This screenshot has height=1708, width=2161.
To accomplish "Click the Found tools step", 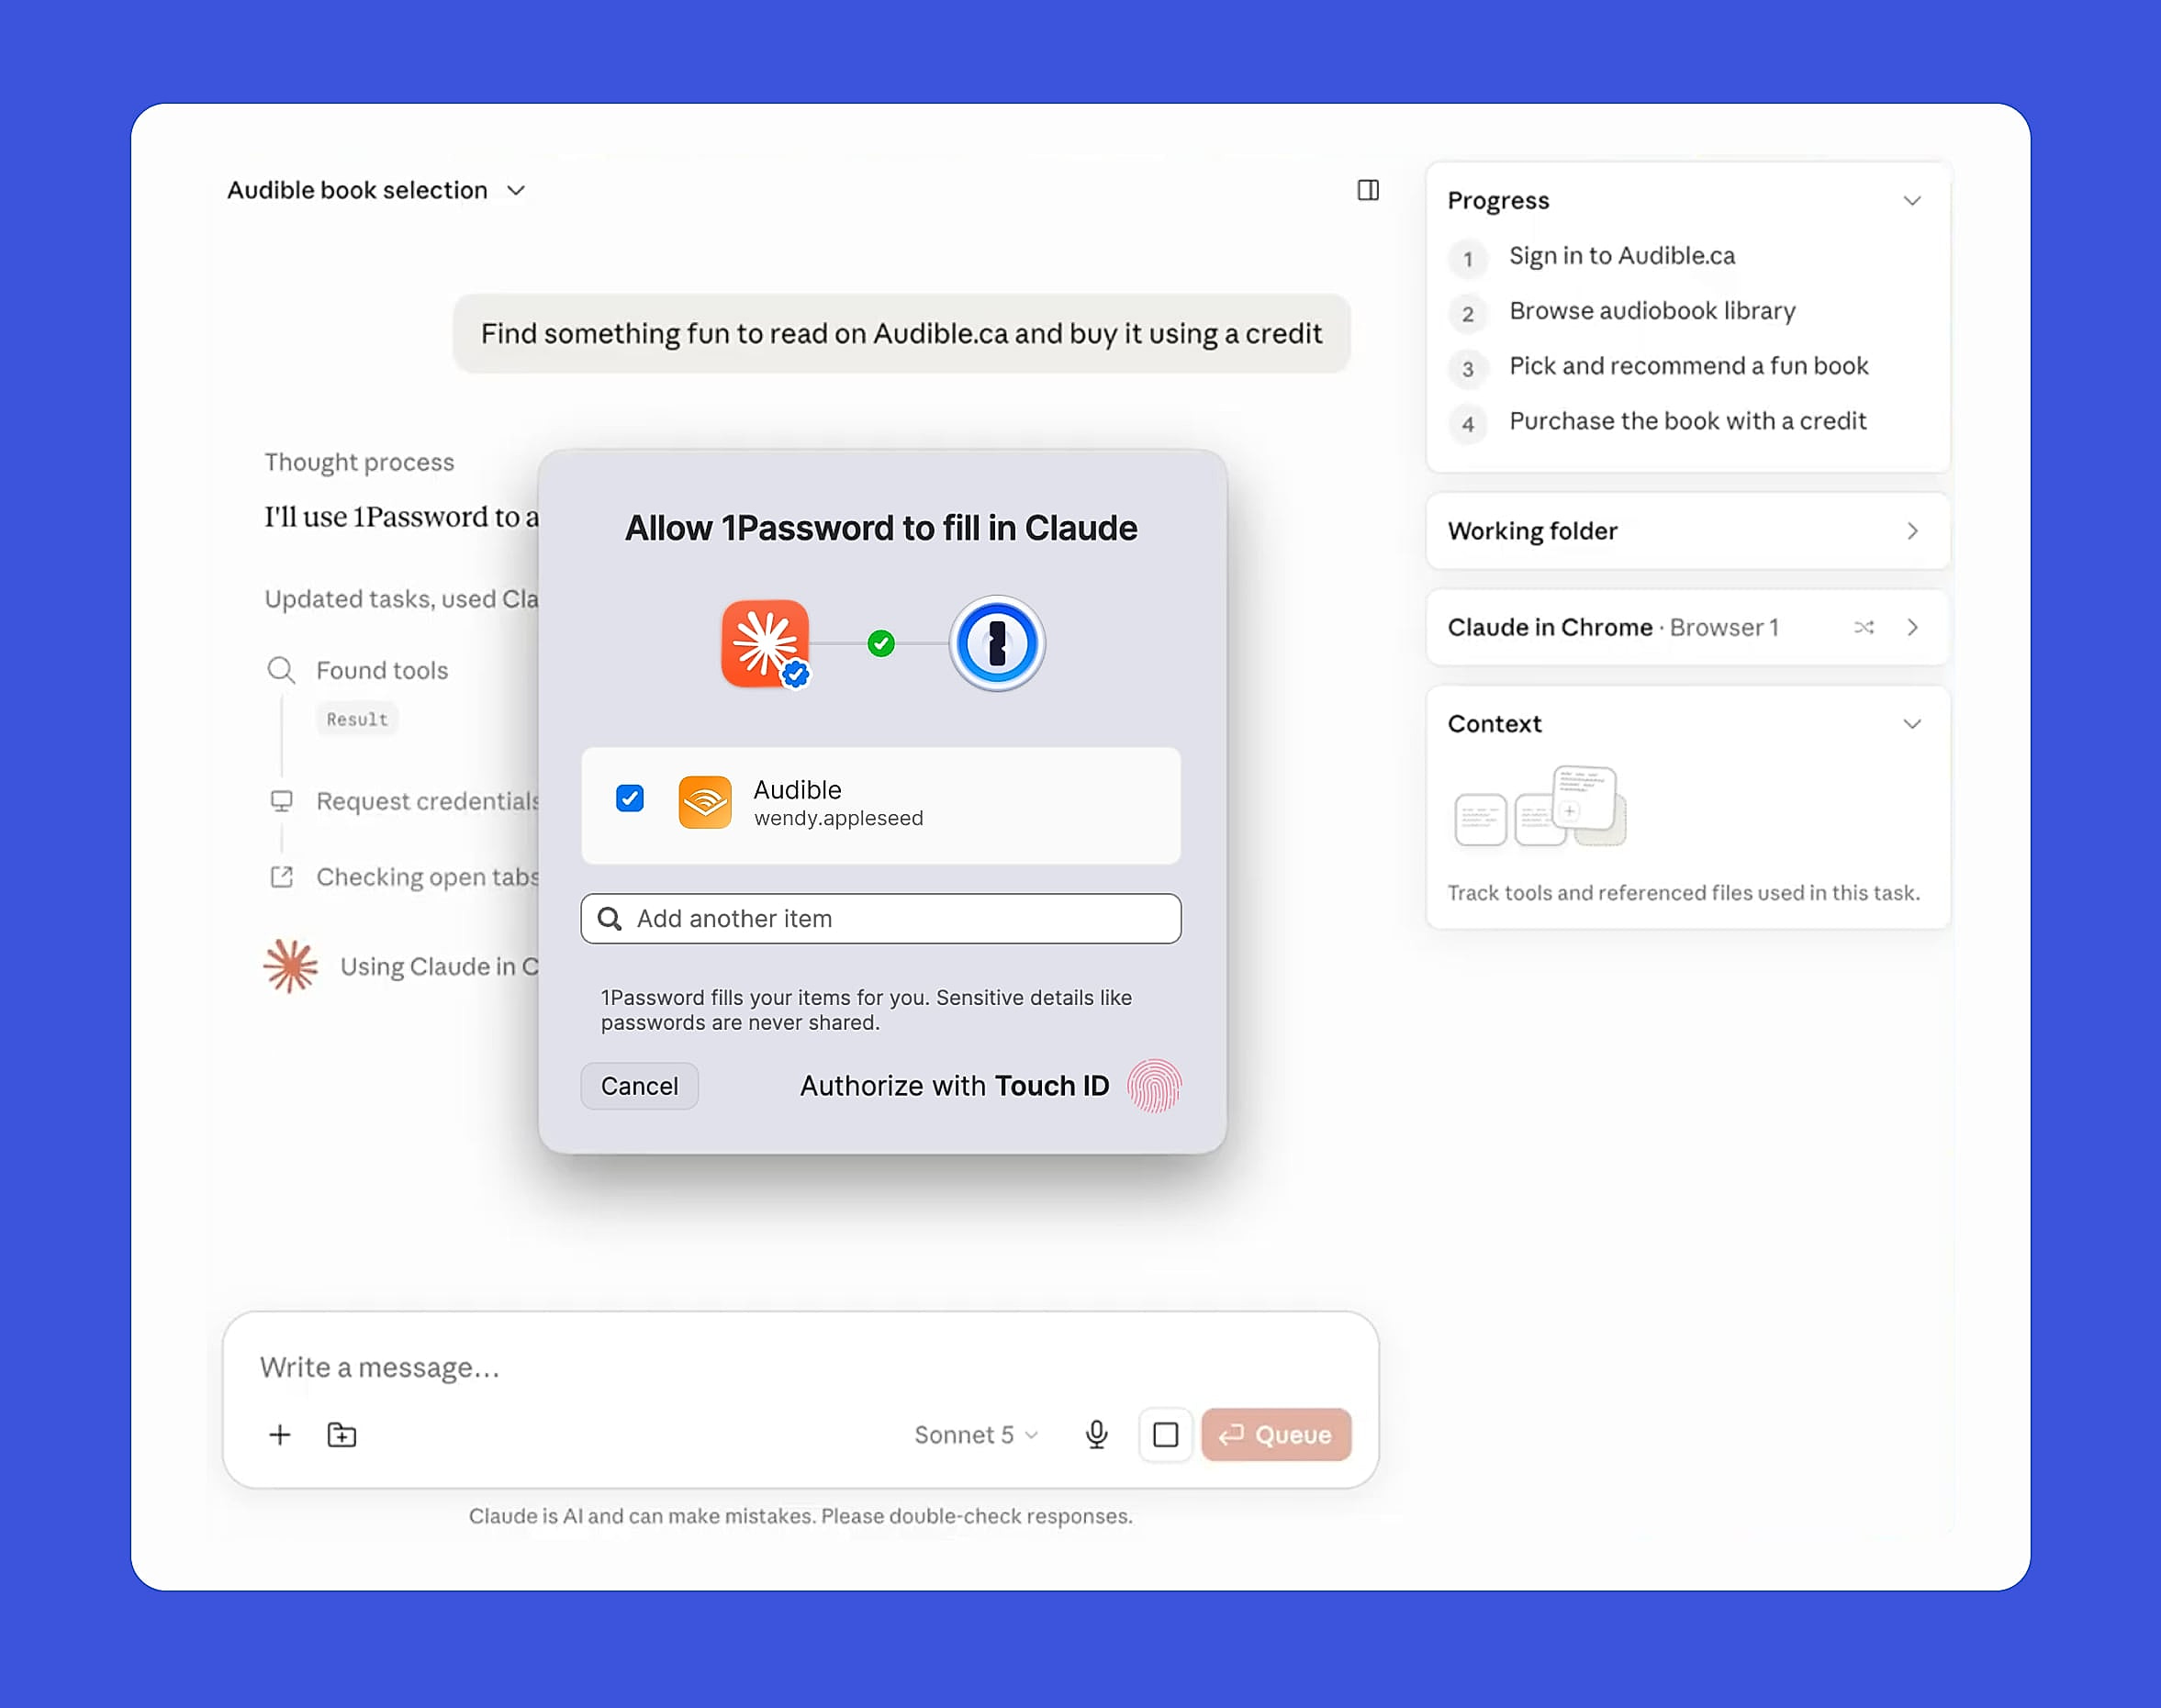I will pyautogui.click(x=382, y=670).
